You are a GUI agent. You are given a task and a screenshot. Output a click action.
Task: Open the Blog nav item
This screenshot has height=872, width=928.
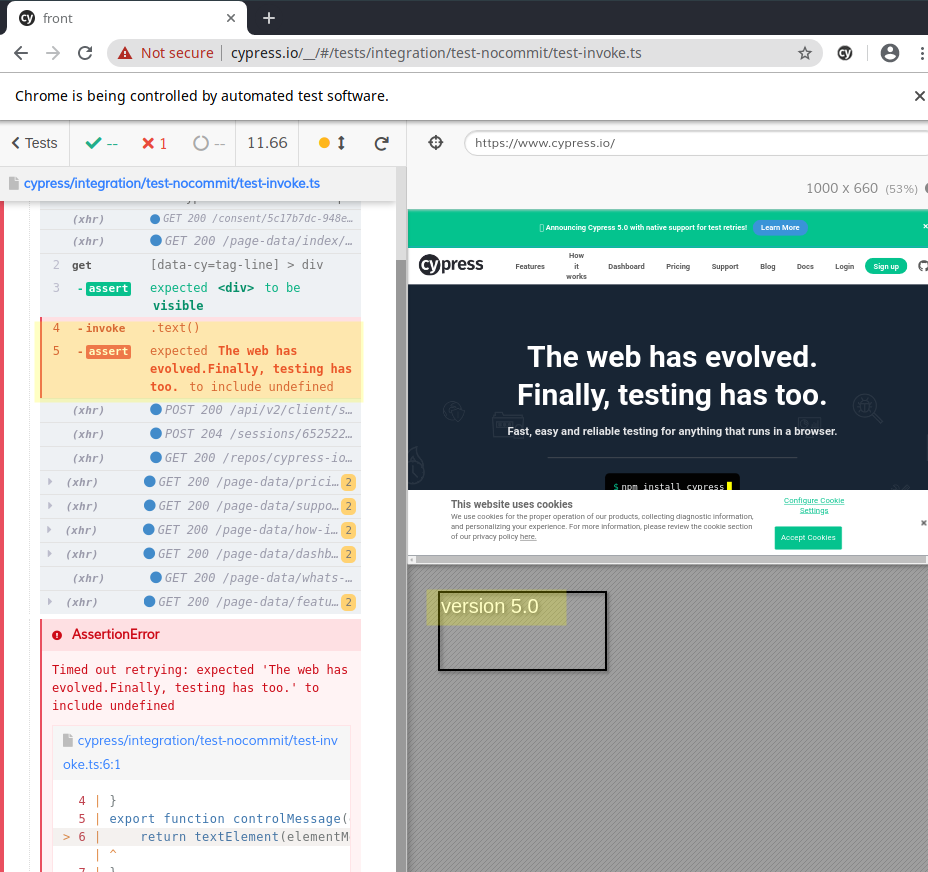768,266
